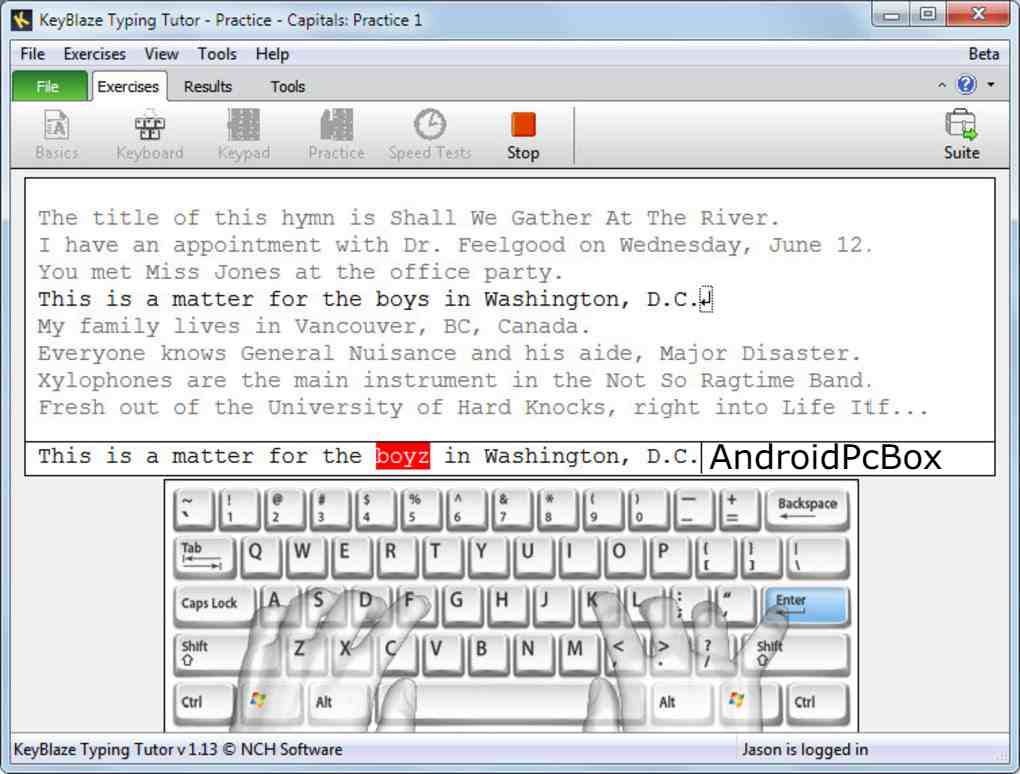
Task: Click the KeyBlaze application icon in title bar
Action: pyautogui.click(x=21, y=20)
